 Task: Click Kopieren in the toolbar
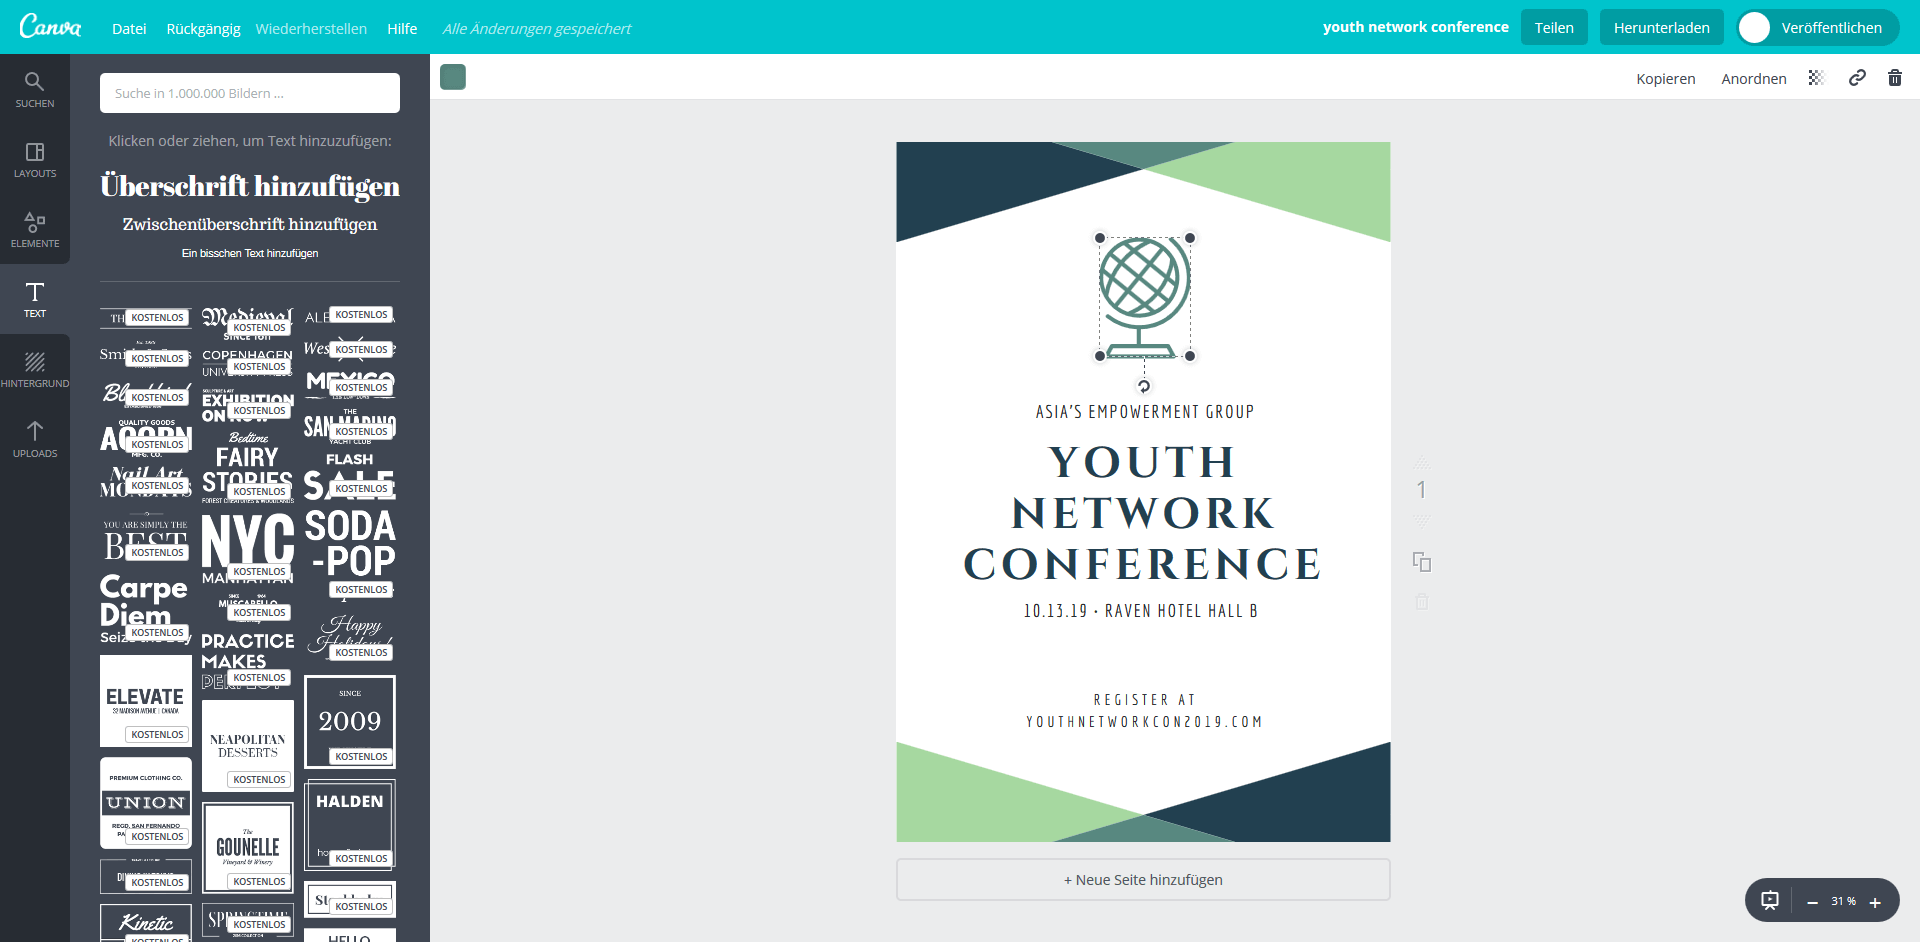point(1666,79)
